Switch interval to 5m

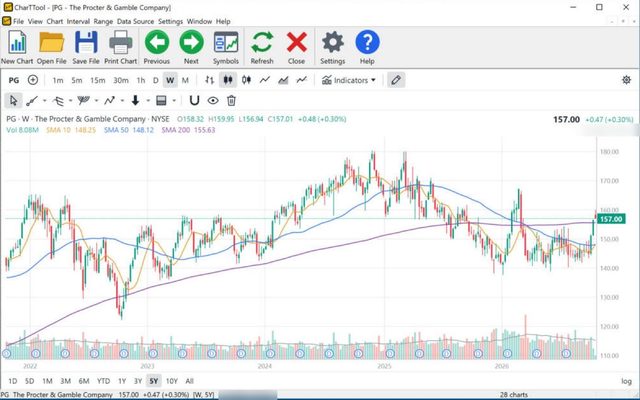[77, 80]
